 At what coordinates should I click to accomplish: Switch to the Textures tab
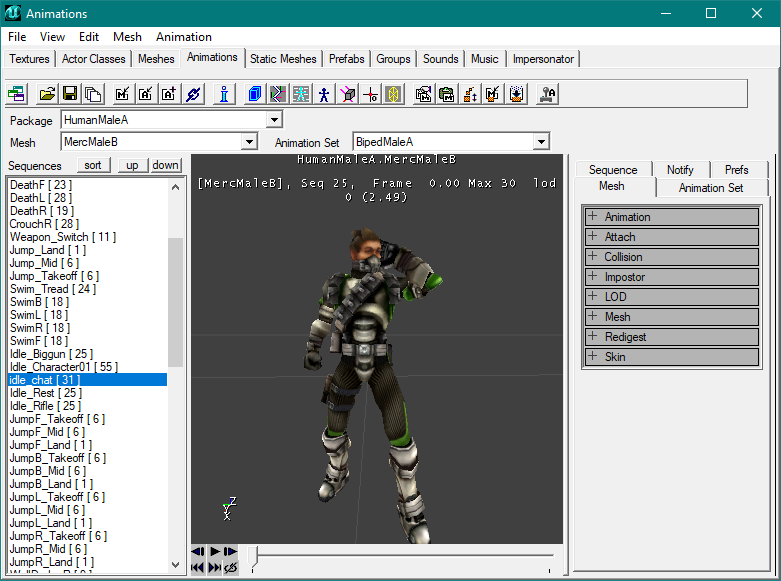pos(29,59)
